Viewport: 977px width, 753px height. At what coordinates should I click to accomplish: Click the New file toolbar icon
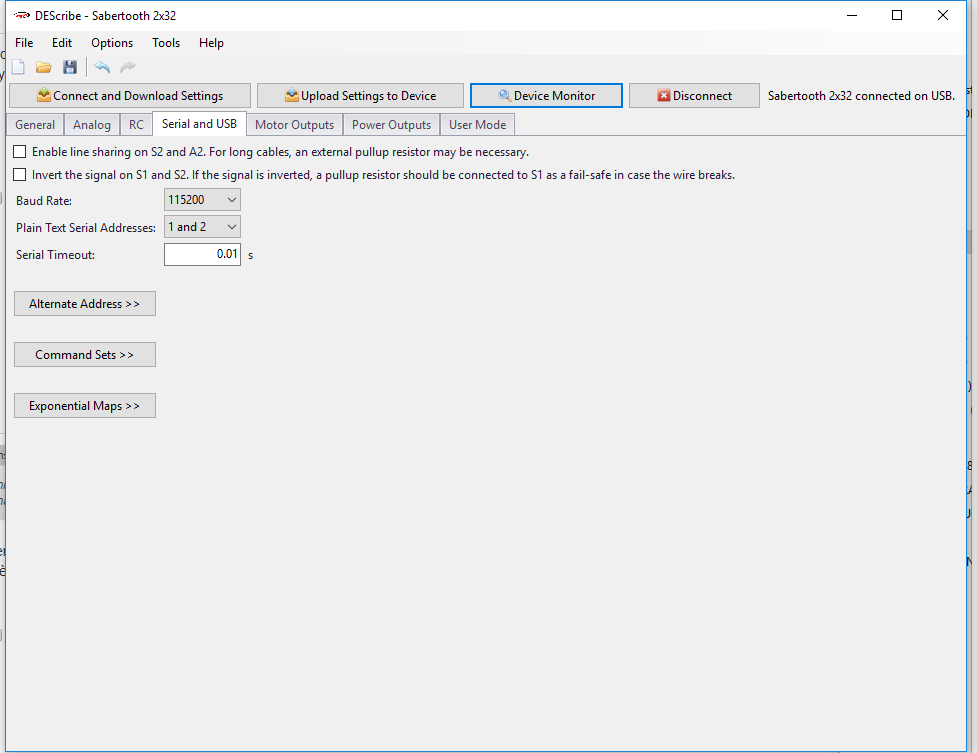(19, 67)
